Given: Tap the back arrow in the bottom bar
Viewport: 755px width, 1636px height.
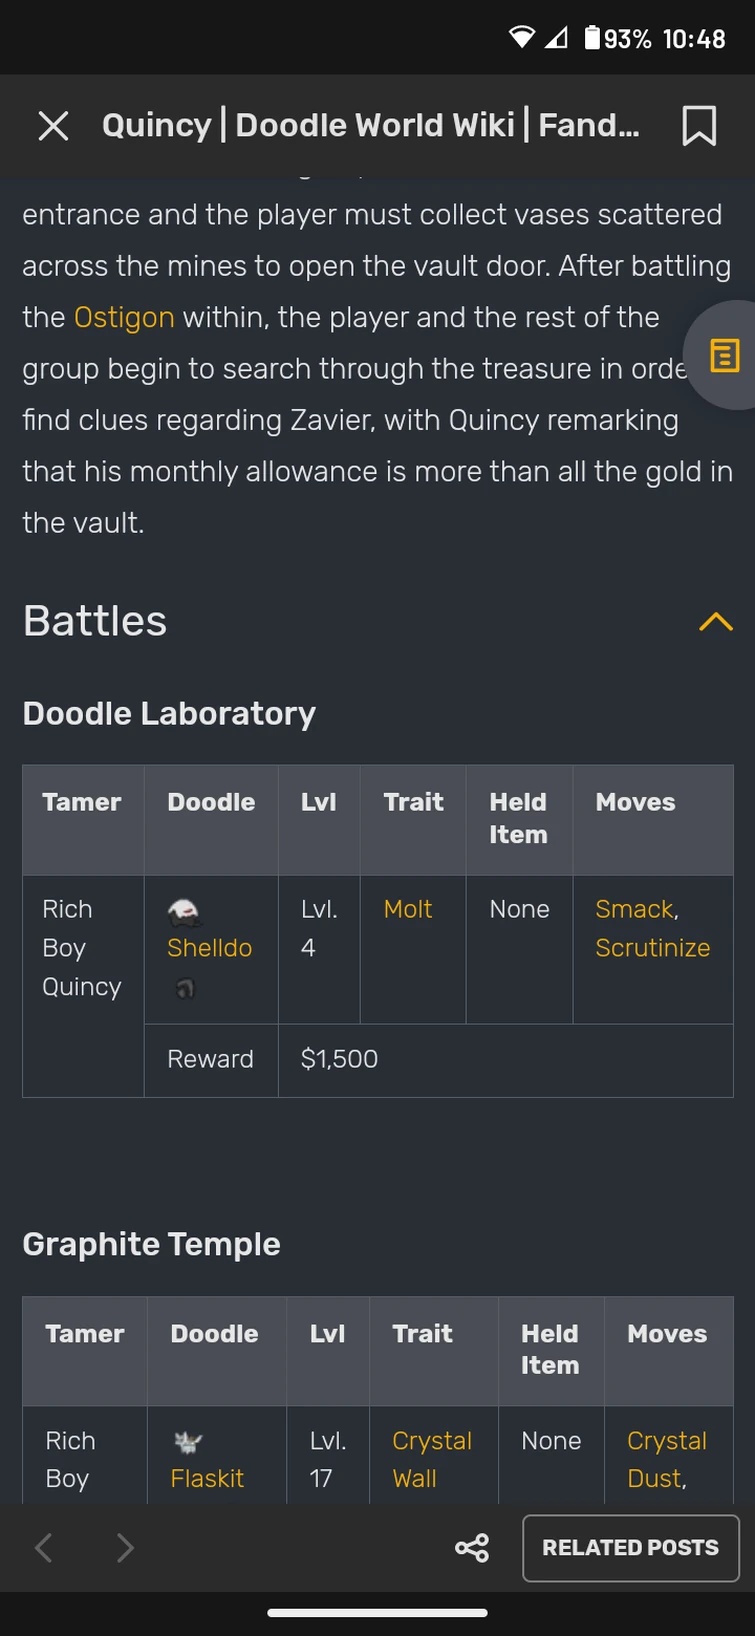Looking at the screenshot, I should [x=42, y=1548].
